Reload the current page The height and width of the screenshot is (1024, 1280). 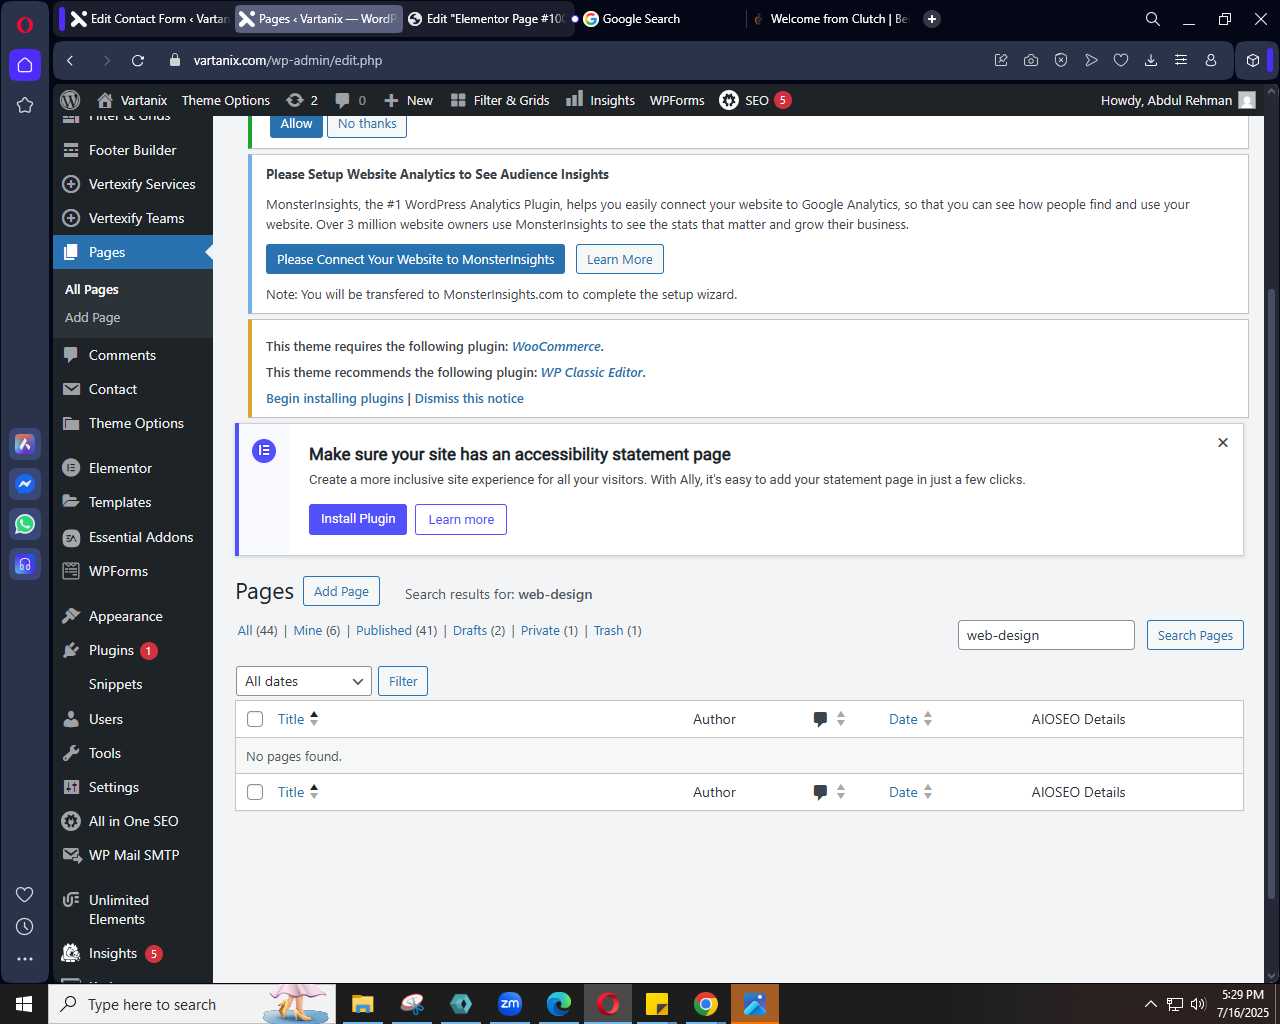(138, 60)
